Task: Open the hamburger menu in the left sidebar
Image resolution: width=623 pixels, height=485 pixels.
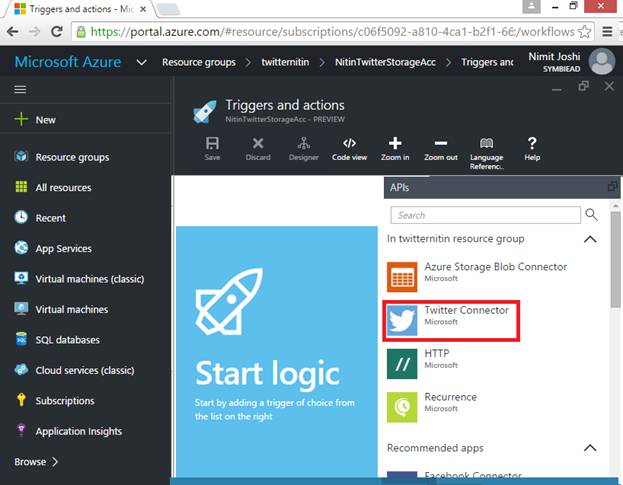Action: coord(20,89)
